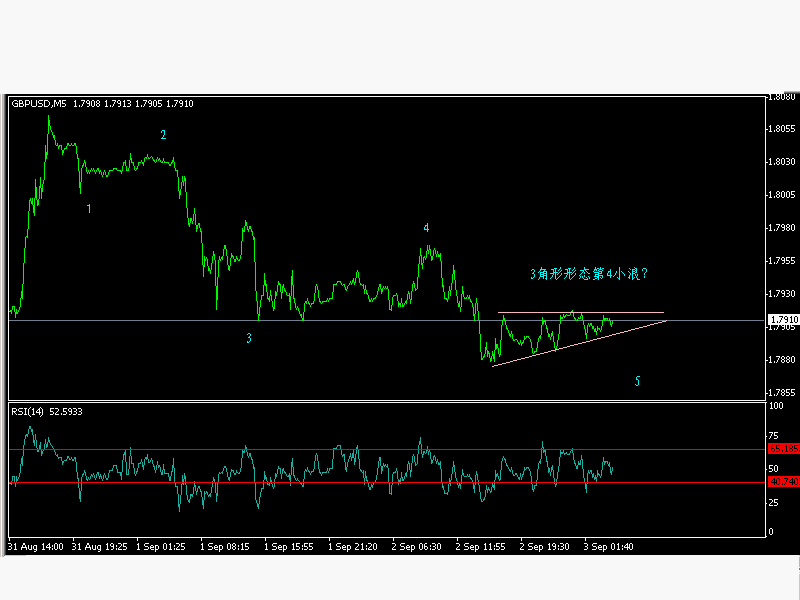800x600 pixels.
Task: Click the RSI scale value 75
Action: coord(773,436)
